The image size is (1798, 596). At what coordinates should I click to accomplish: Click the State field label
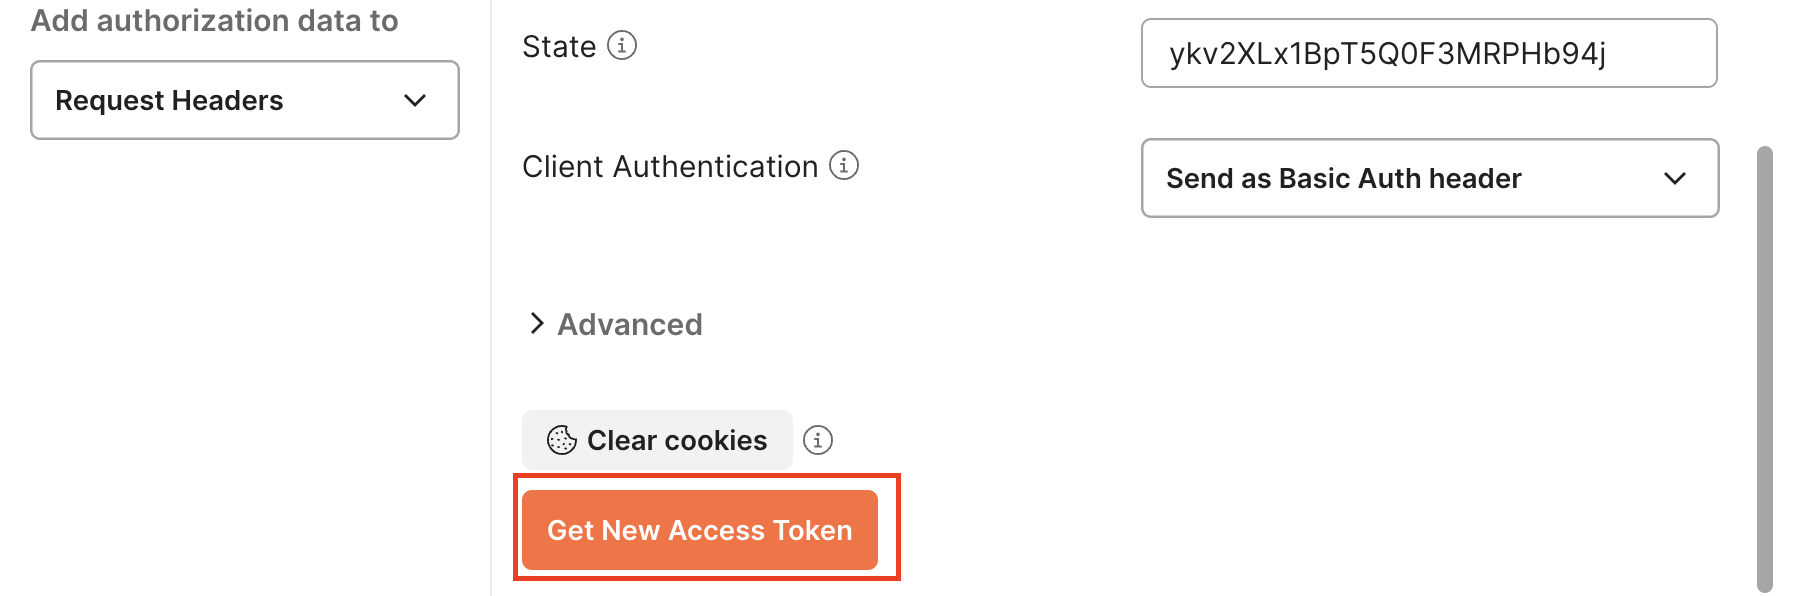tap(559, 47)
